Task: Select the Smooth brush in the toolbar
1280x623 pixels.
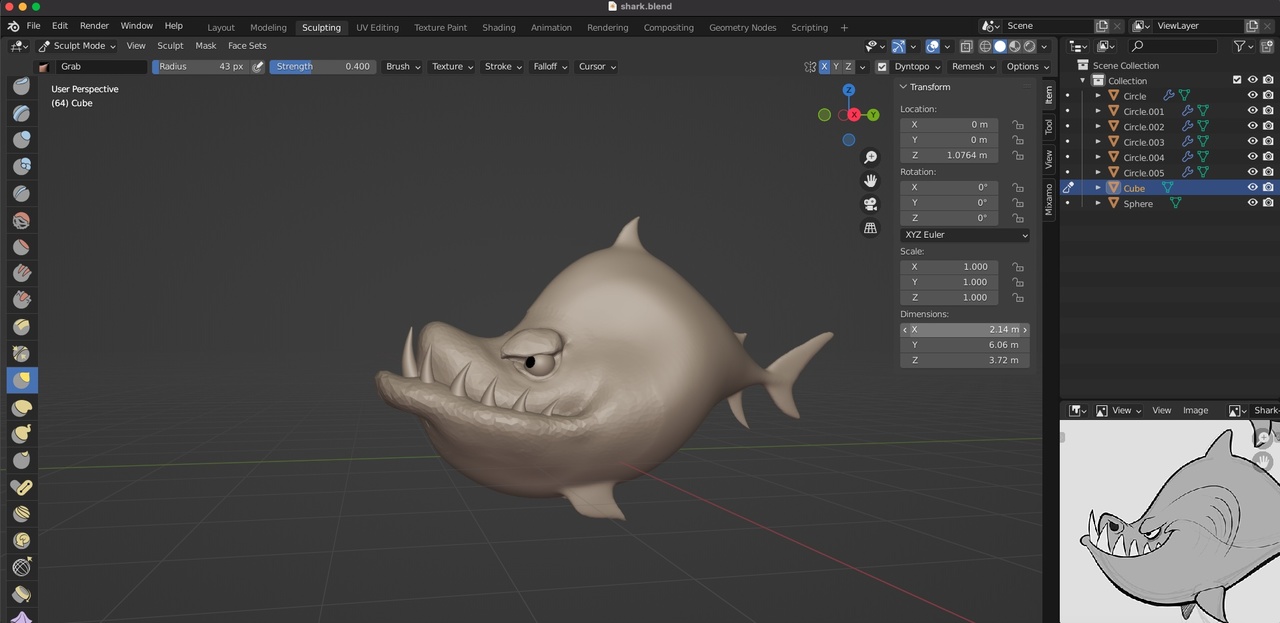Action: pos(21,326)
